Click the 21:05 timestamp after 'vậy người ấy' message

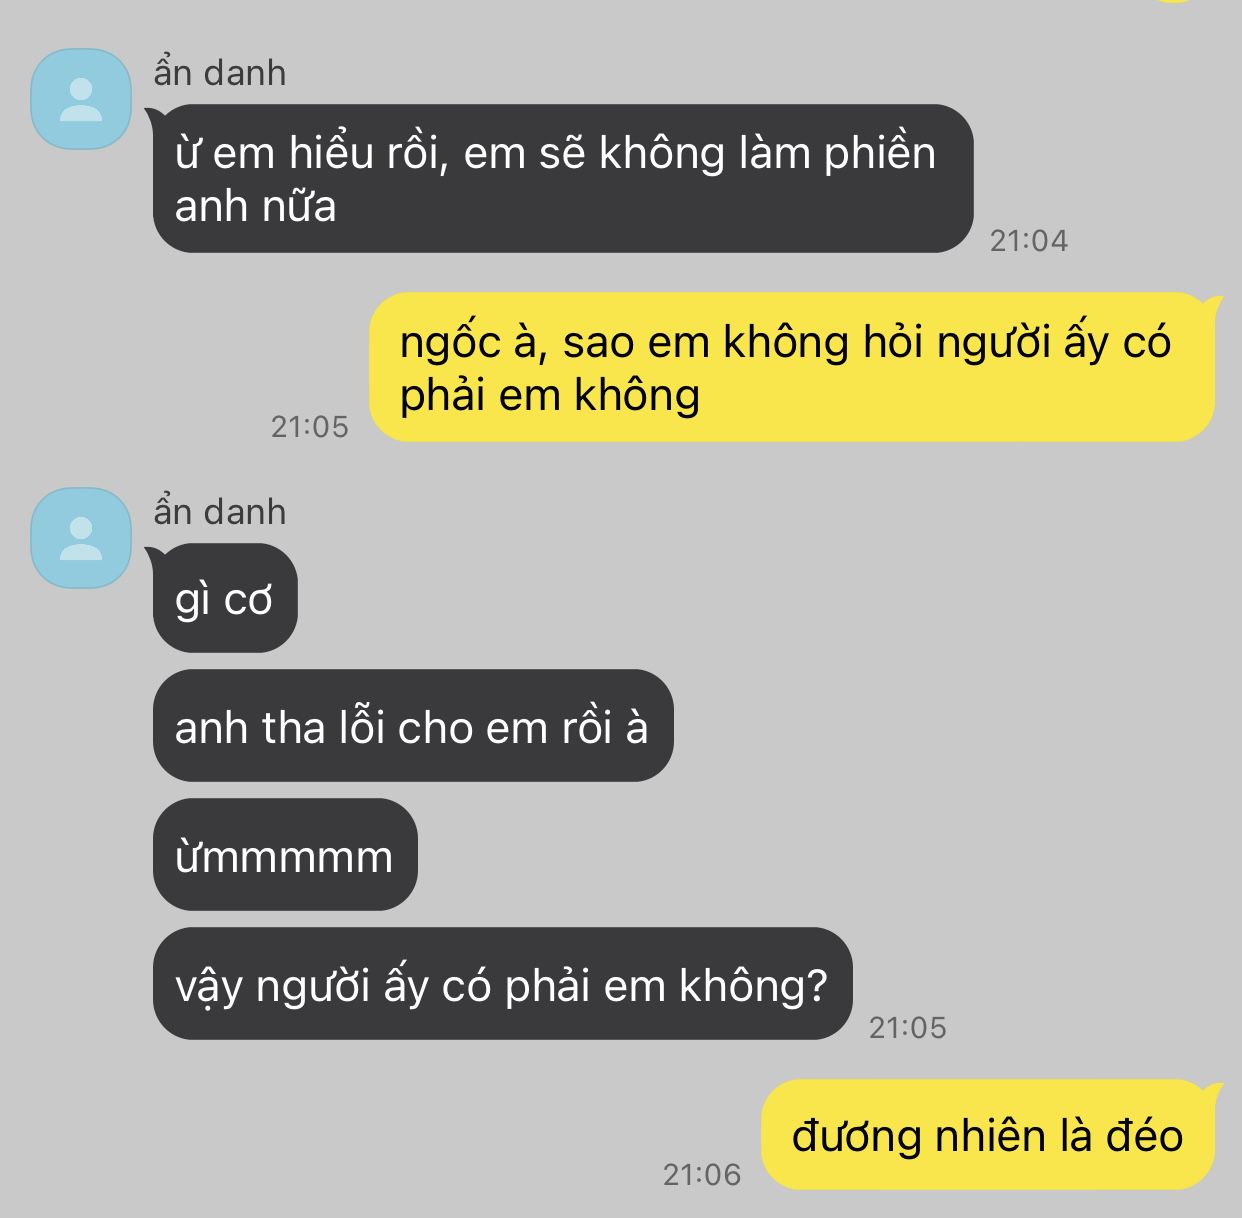[907, 1027]
